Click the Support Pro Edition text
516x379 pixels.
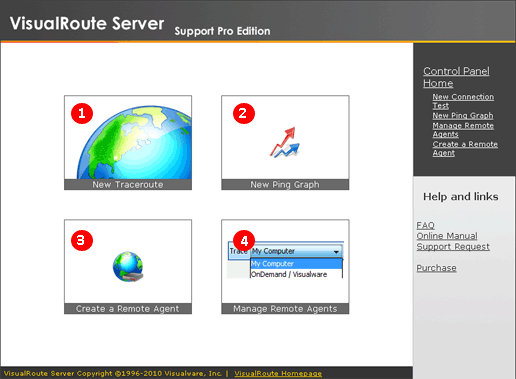coord(222,31)
